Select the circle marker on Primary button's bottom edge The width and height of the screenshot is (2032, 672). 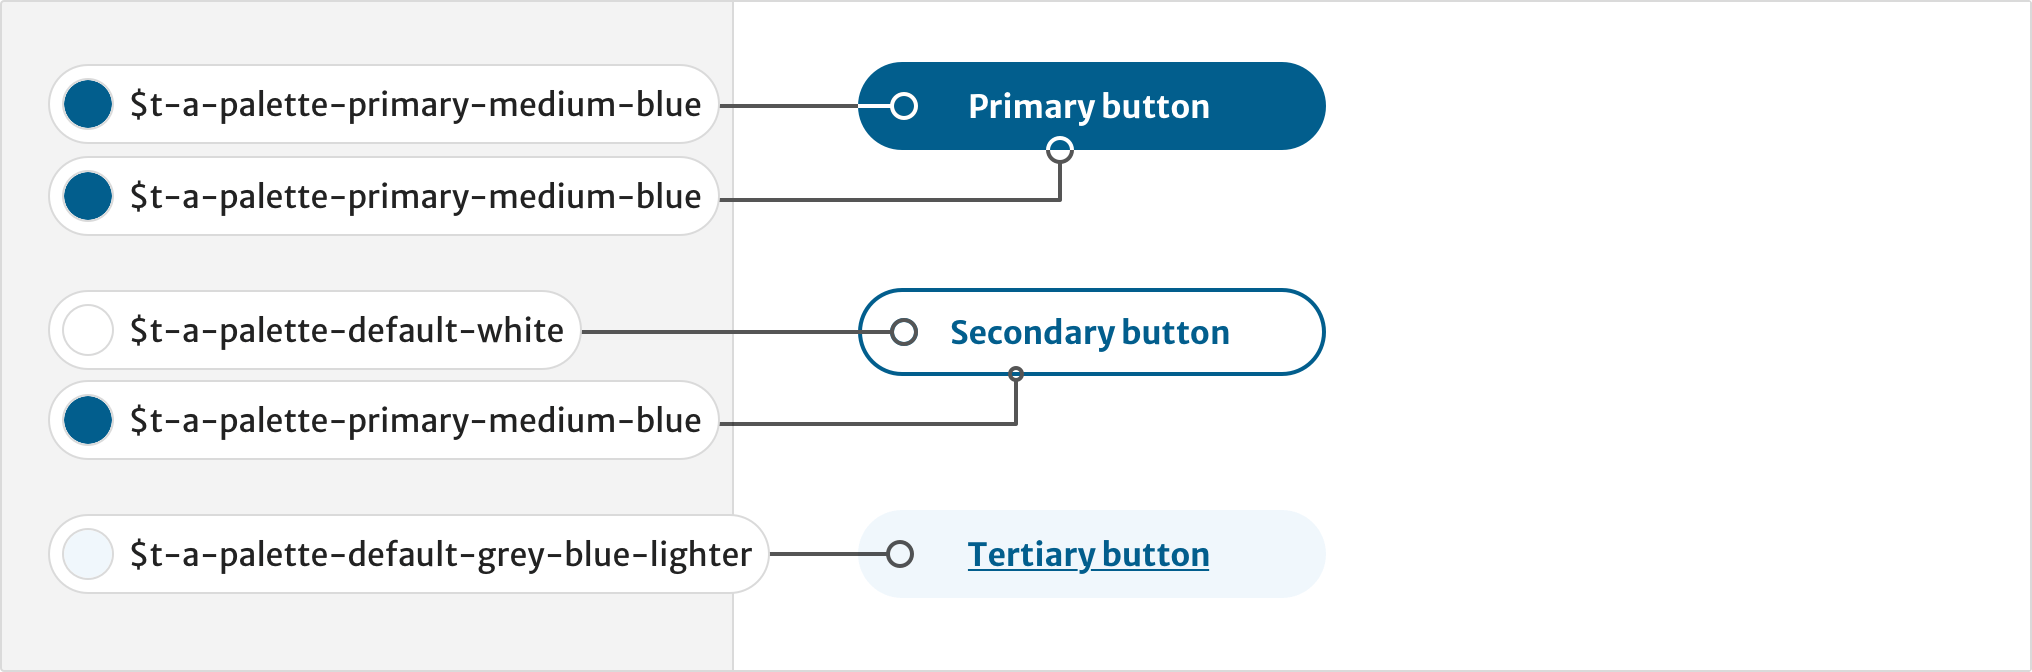click(x=1060, y=150)
